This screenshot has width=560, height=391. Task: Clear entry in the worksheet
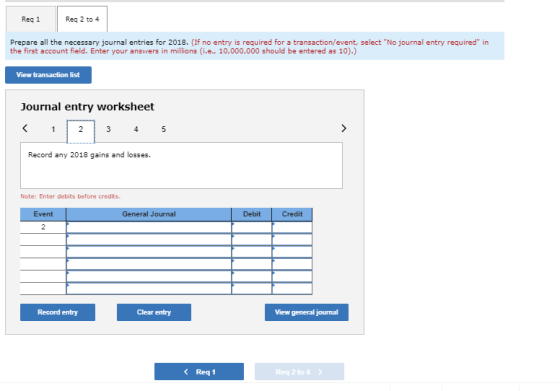pos(154,312)
